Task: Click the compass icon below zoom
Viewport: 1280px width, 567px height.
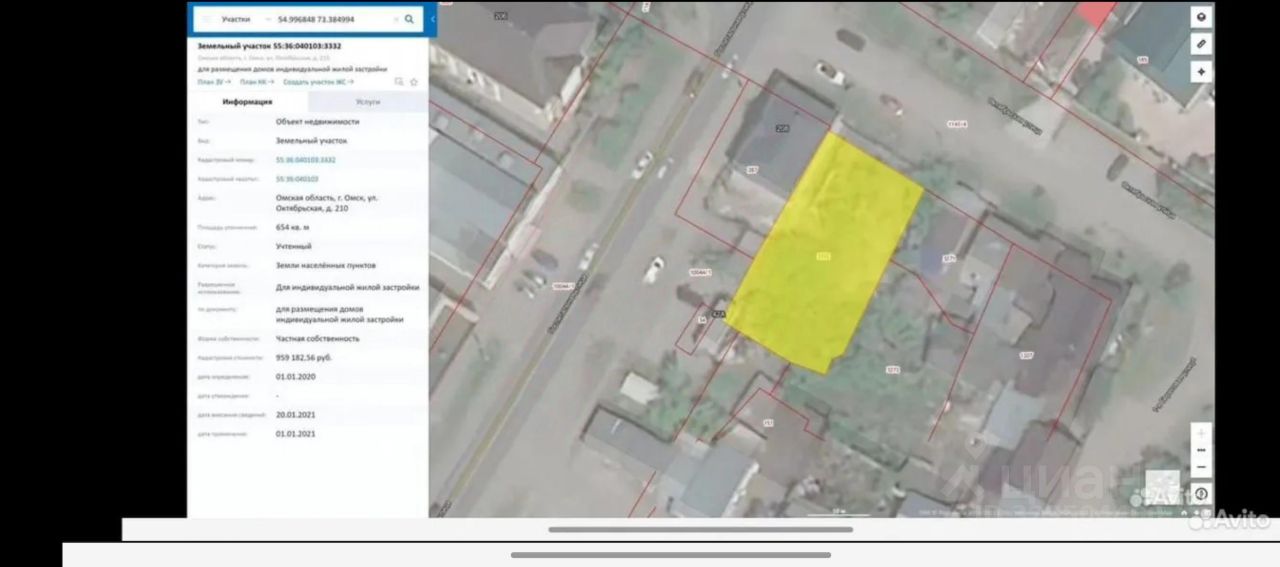Action: [x=1201, y=493]
